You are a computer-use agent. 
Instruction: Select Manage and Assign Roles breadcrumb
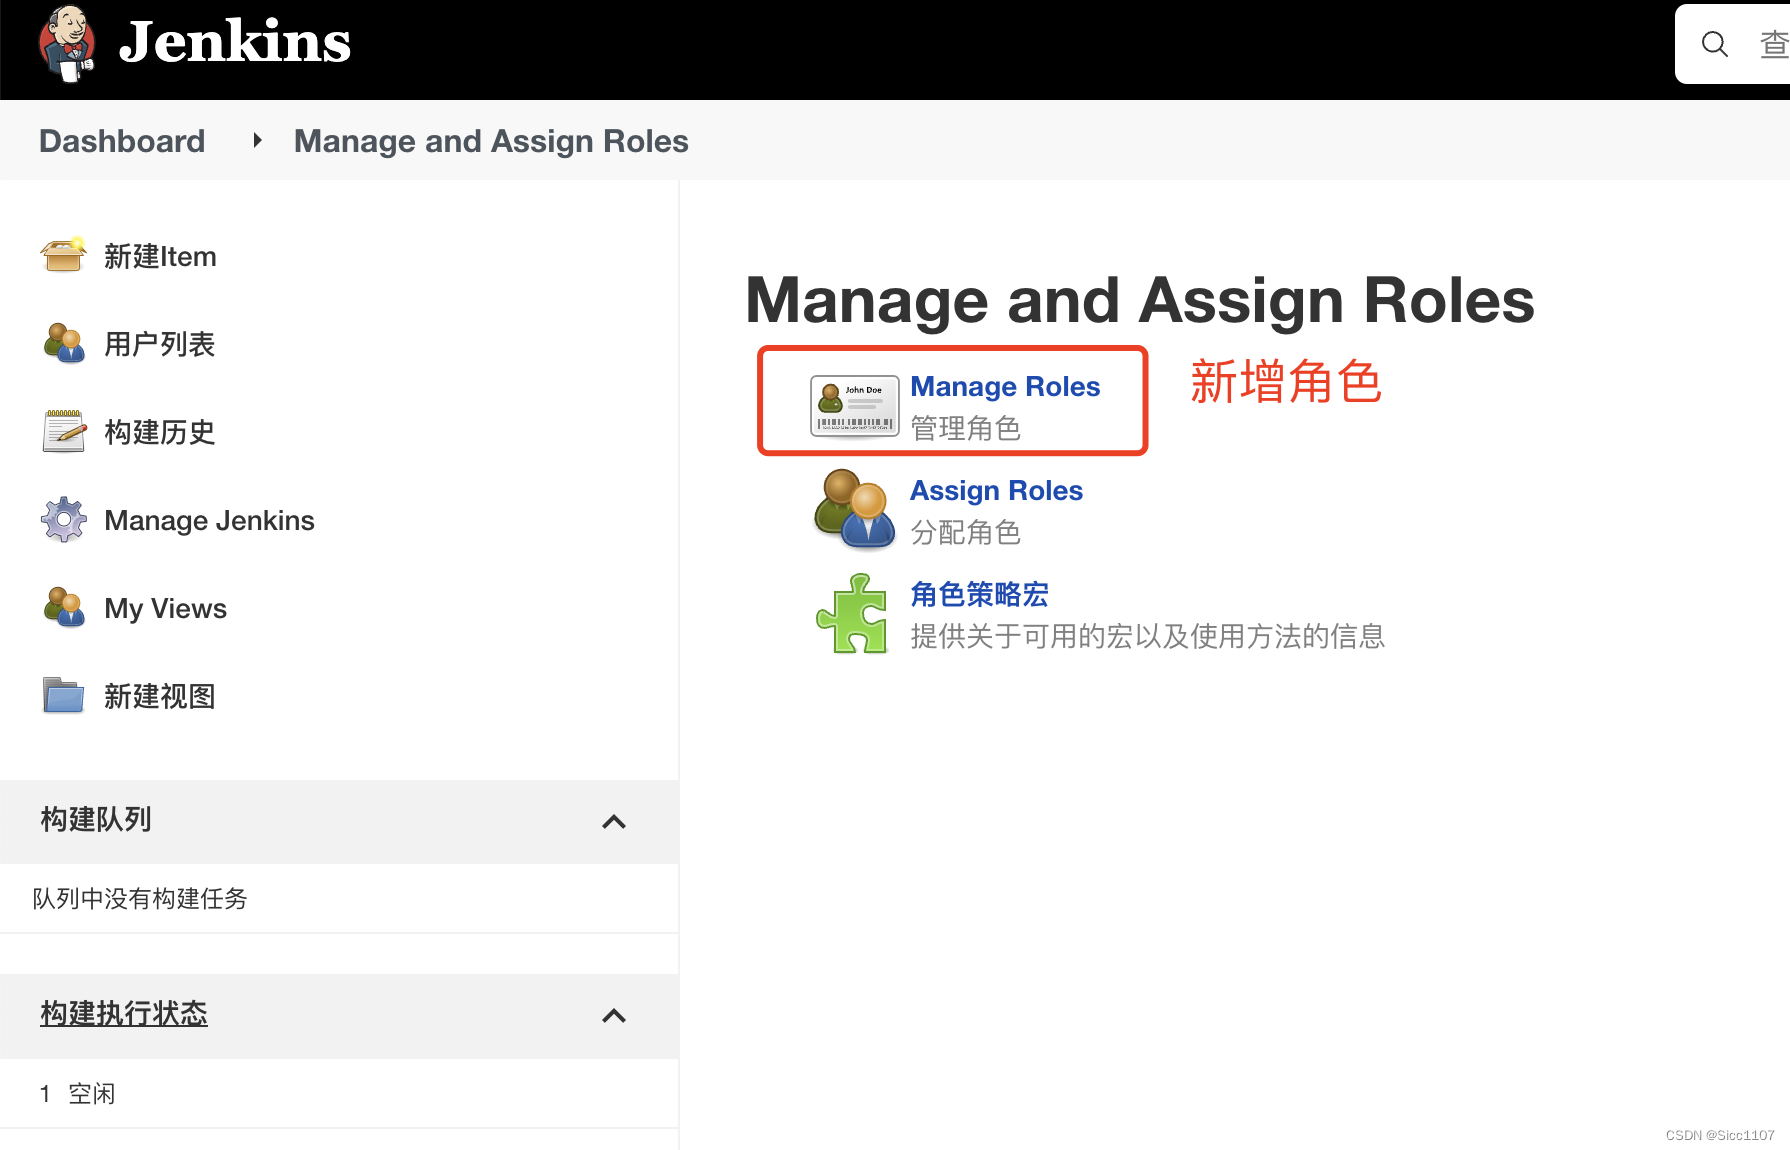491,141
